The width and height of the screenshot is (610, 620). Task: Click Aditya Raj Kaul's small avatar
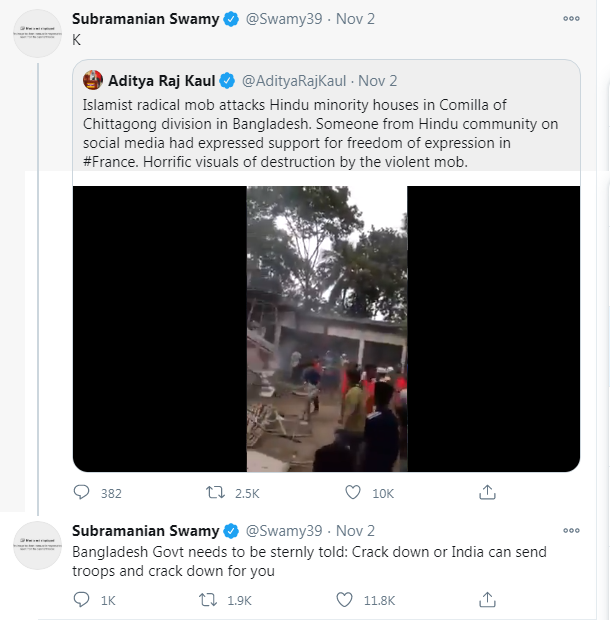pyautogui.click(x=94, y=80)
